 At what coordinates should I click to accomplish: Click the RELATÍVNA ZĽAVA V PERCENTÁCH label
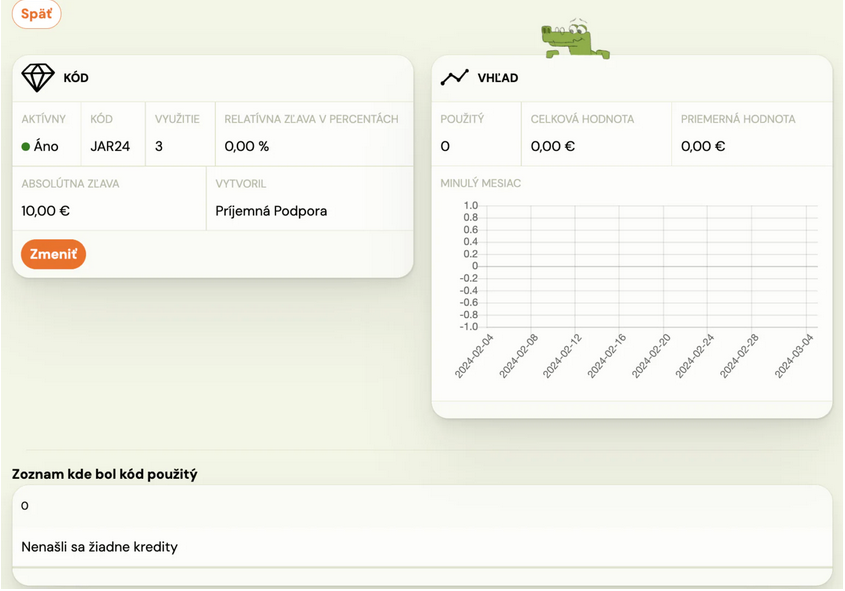[x=311, y=119]
